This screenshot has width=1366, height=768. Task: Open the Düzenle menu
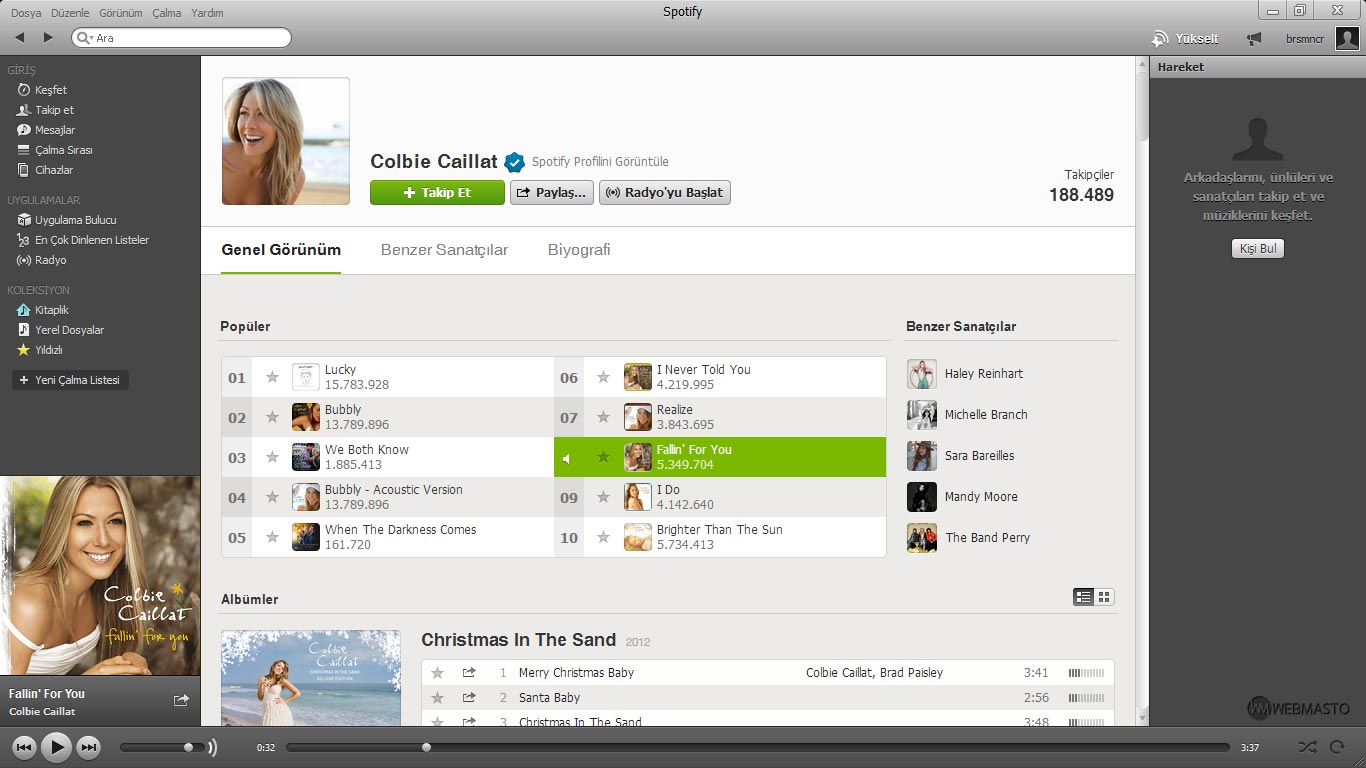pyautogui.click(x=71, y=13)
